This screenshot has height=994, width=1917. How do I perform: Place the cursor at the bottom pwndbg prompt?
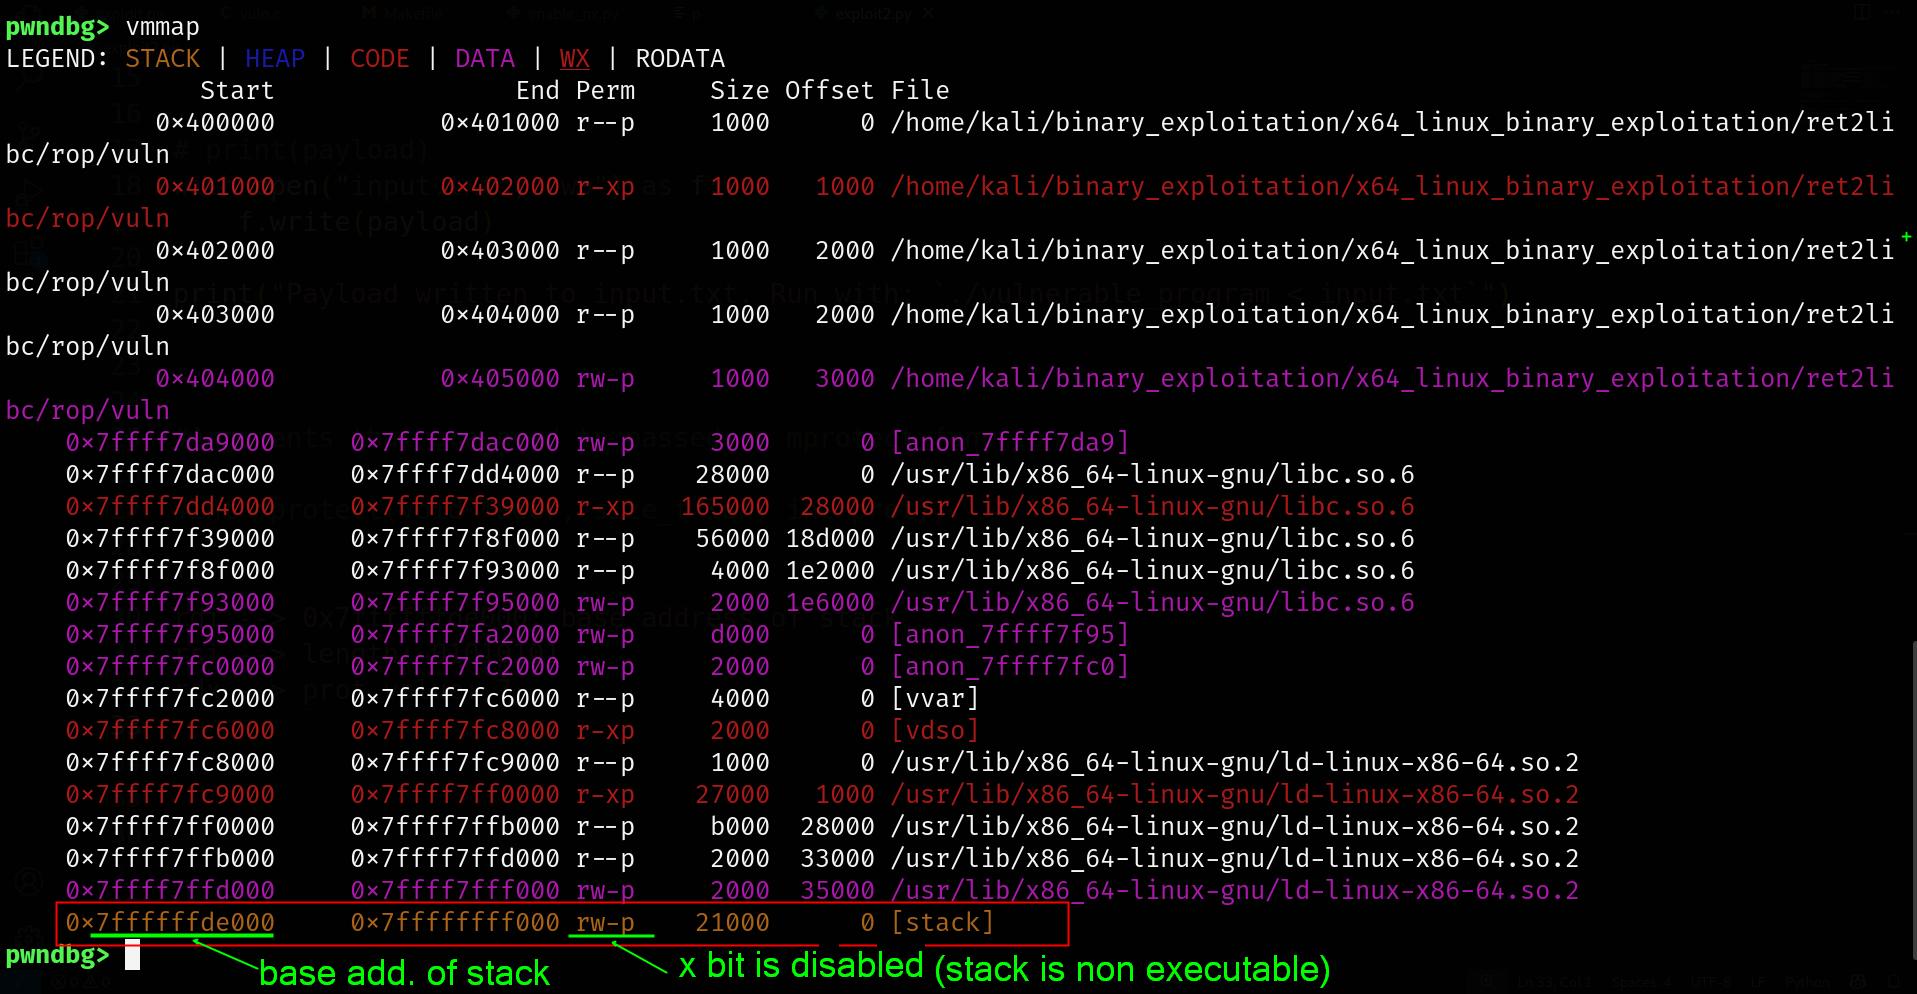tap(132, 955)
